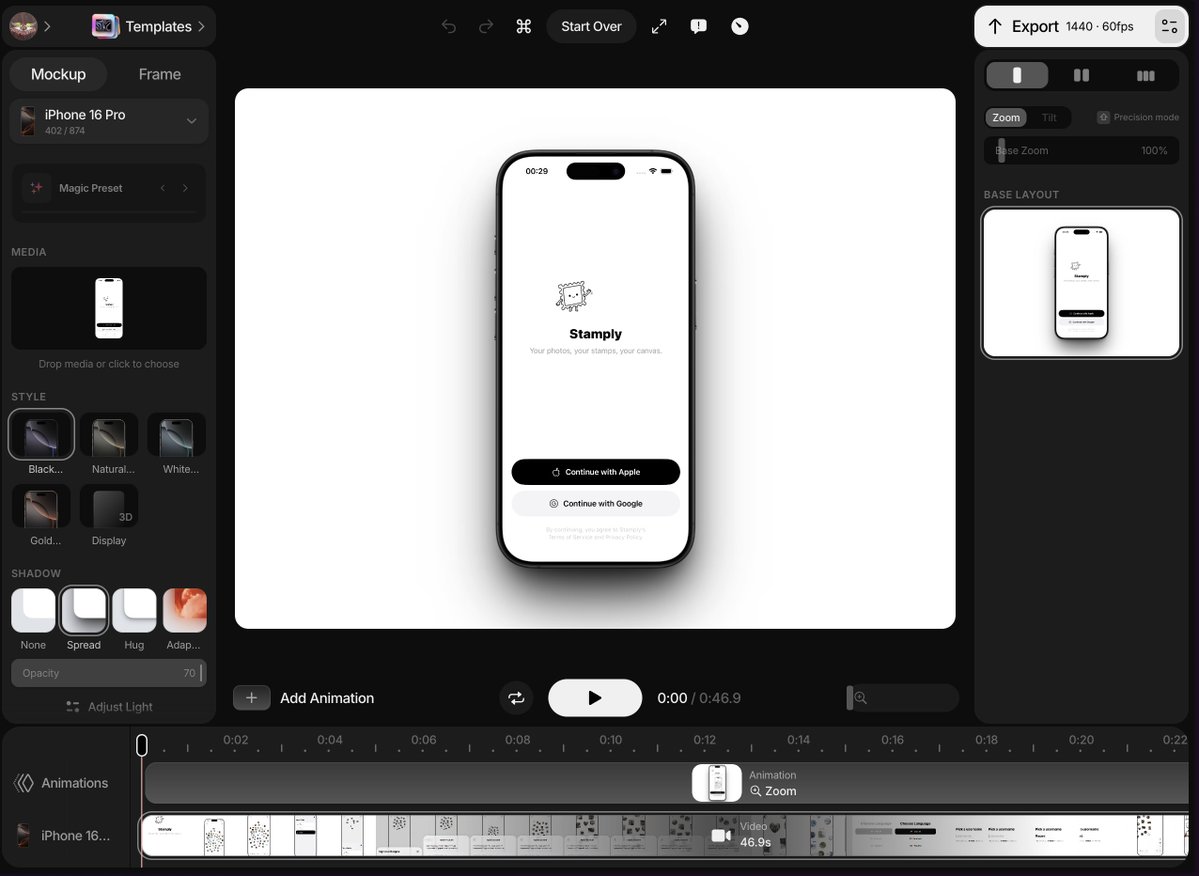
Task: Click the Animations track icon
Action: (24, 783)
